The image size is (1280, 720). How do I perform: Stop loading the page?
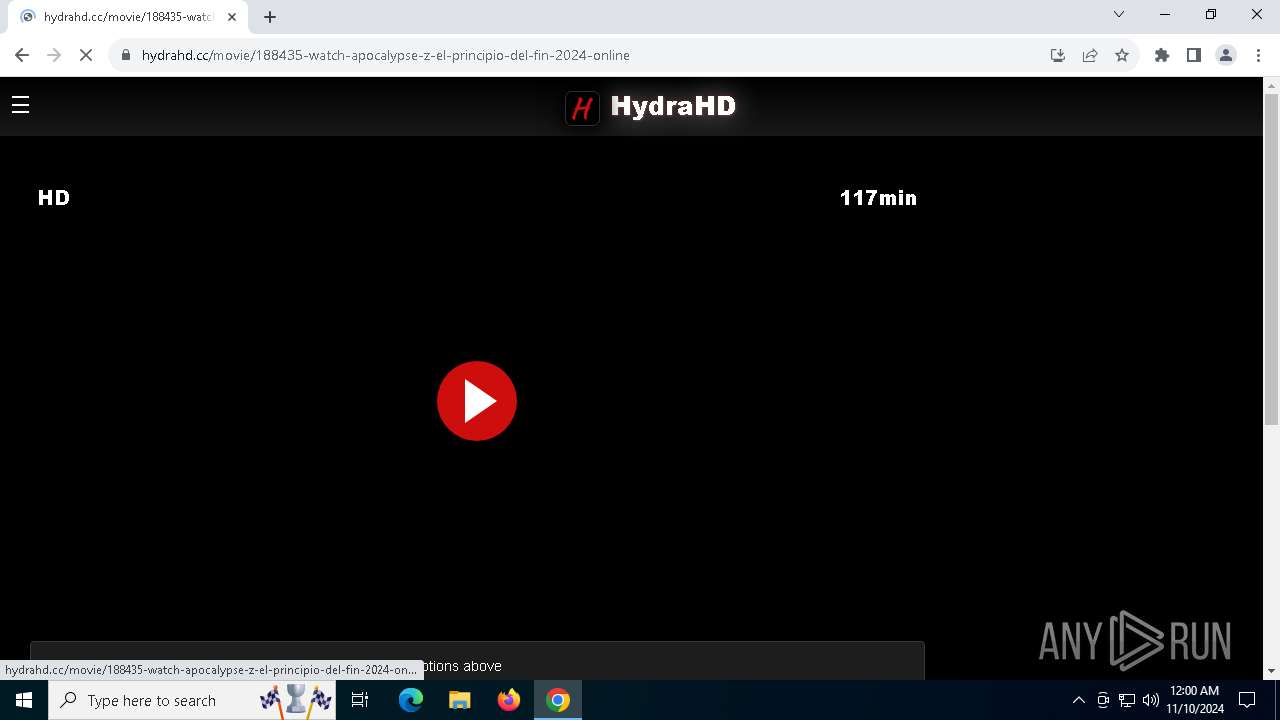tap(86, 55)
